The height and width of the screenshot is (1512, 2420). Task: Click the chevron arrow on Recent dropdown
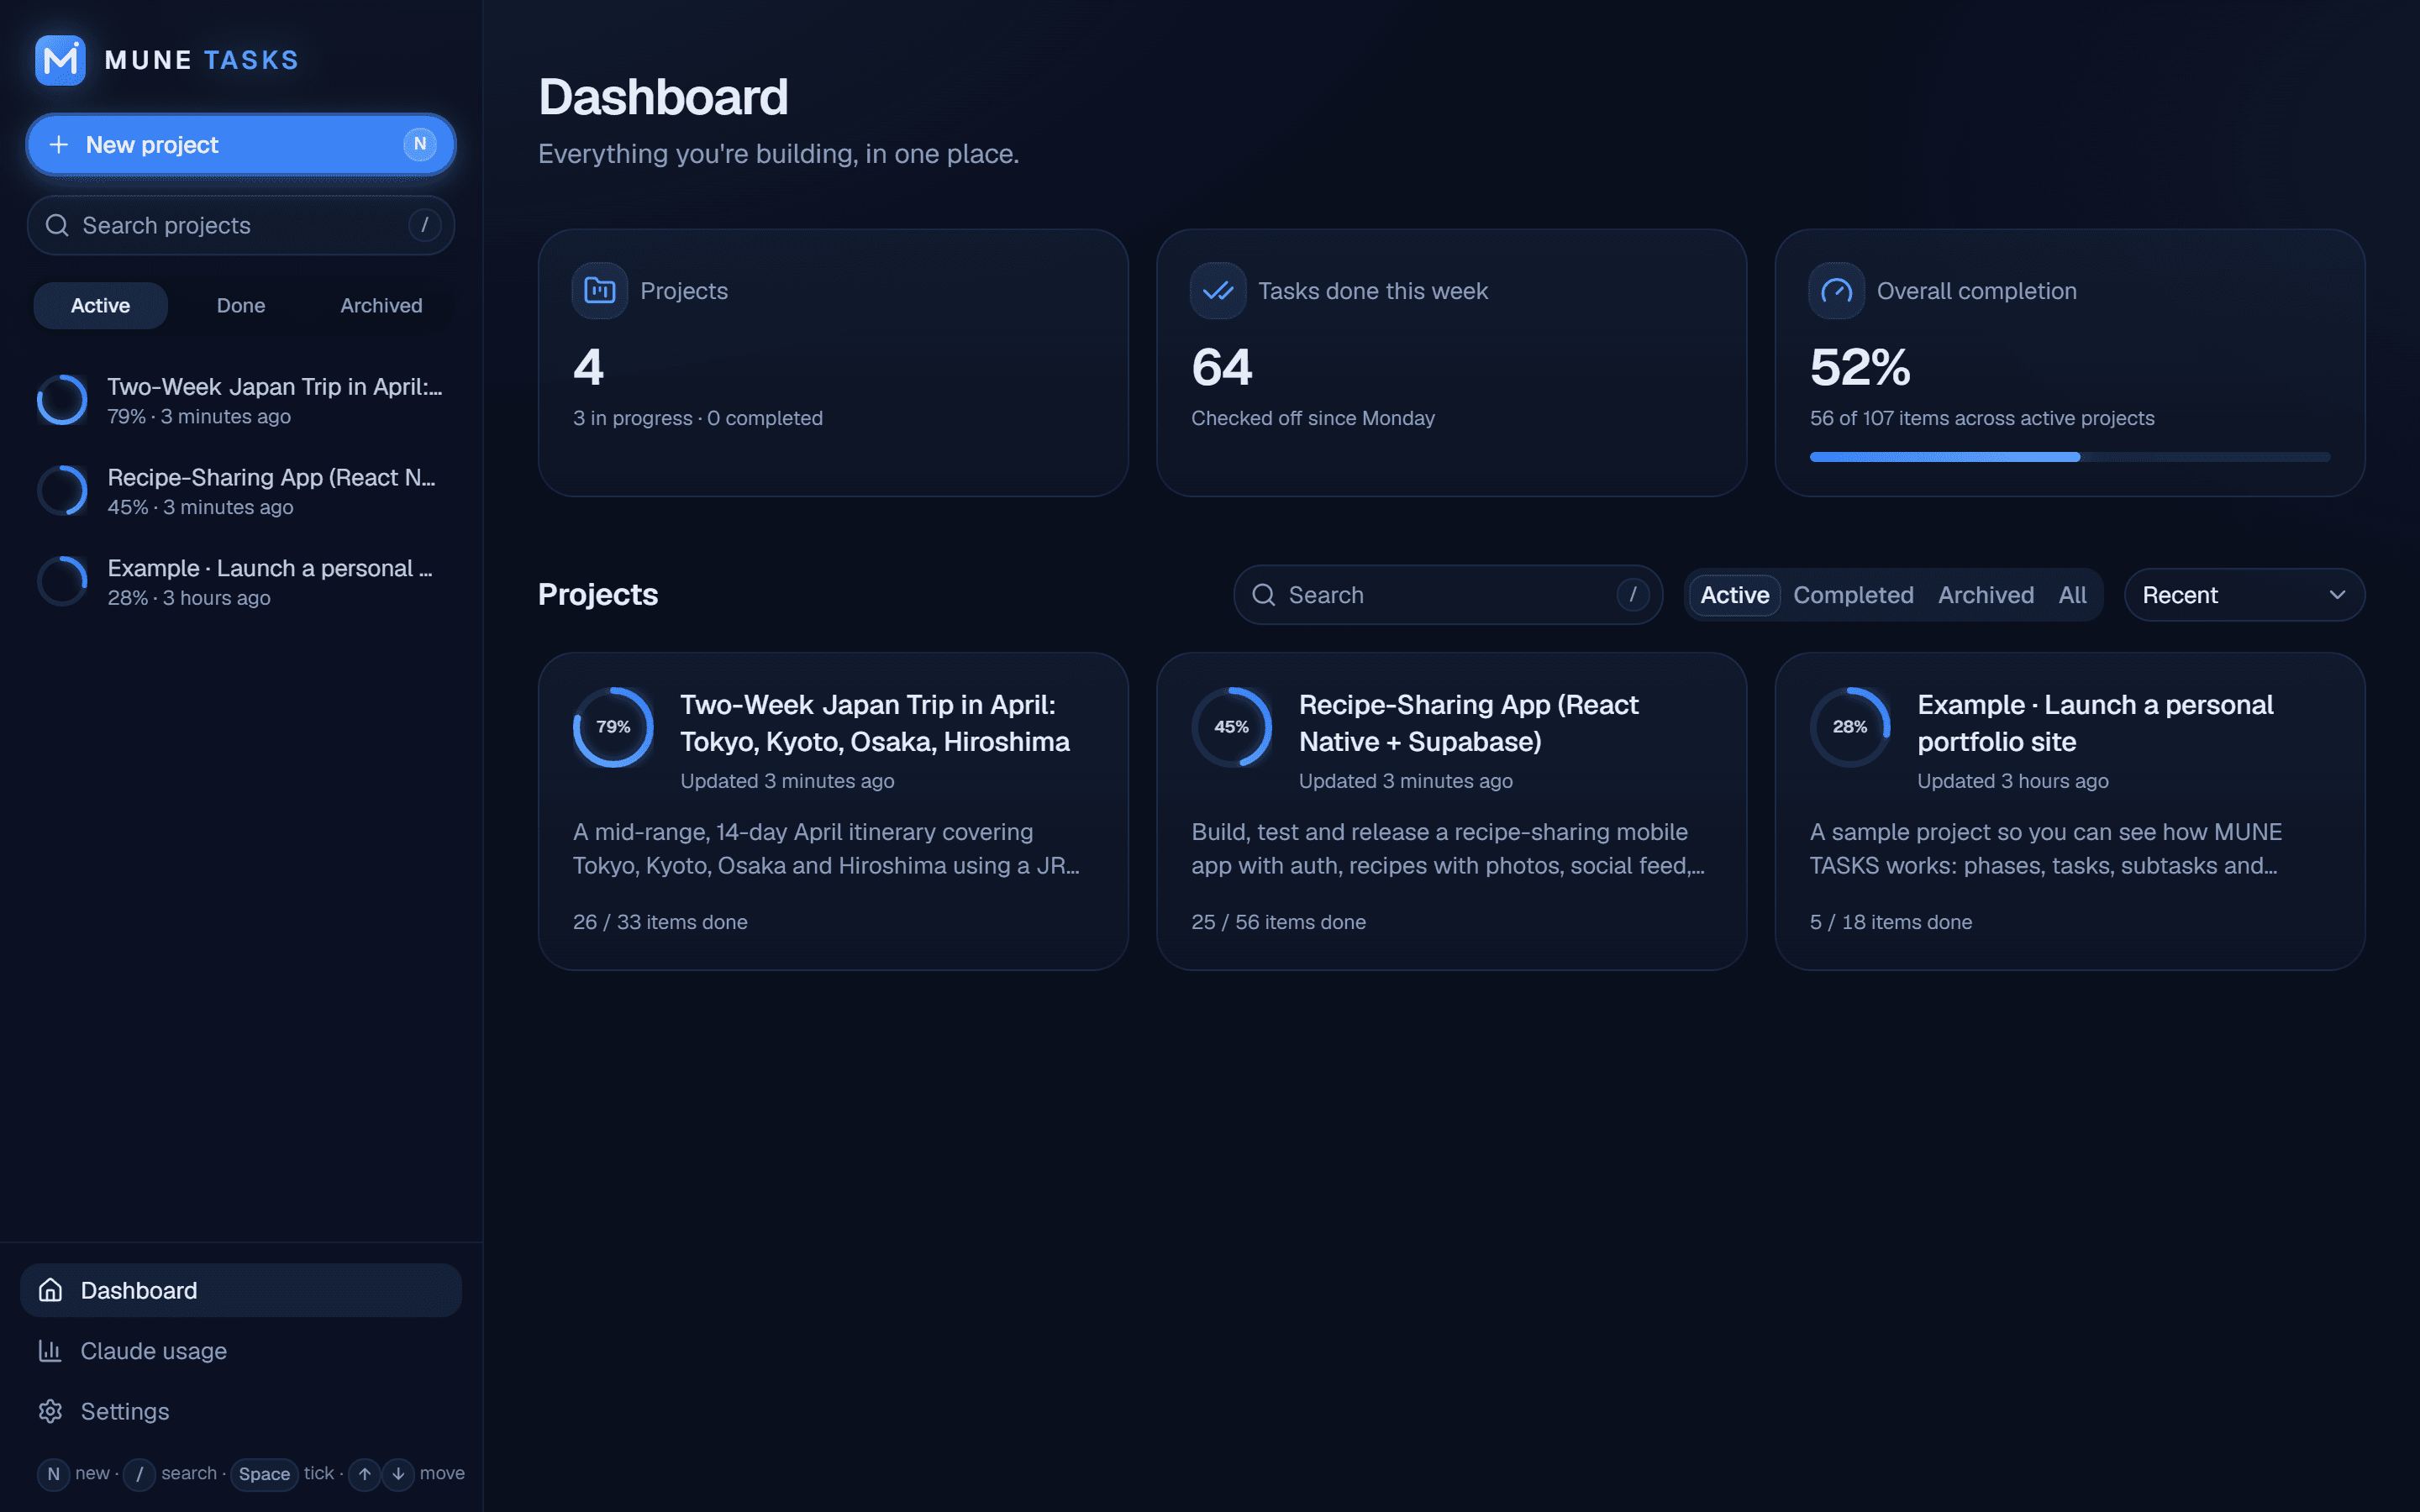click(2337, 595)
